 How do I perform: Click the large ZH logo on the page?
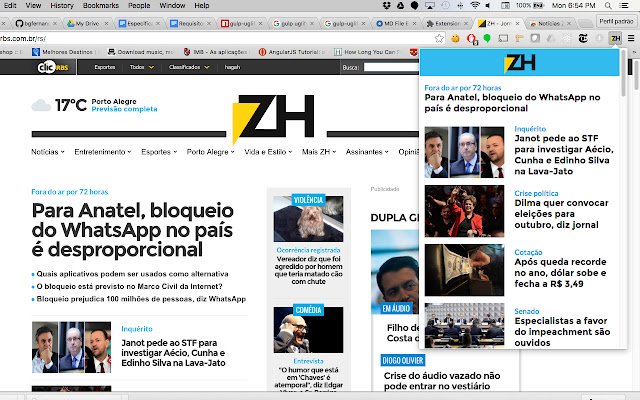[x=273, y=118]
